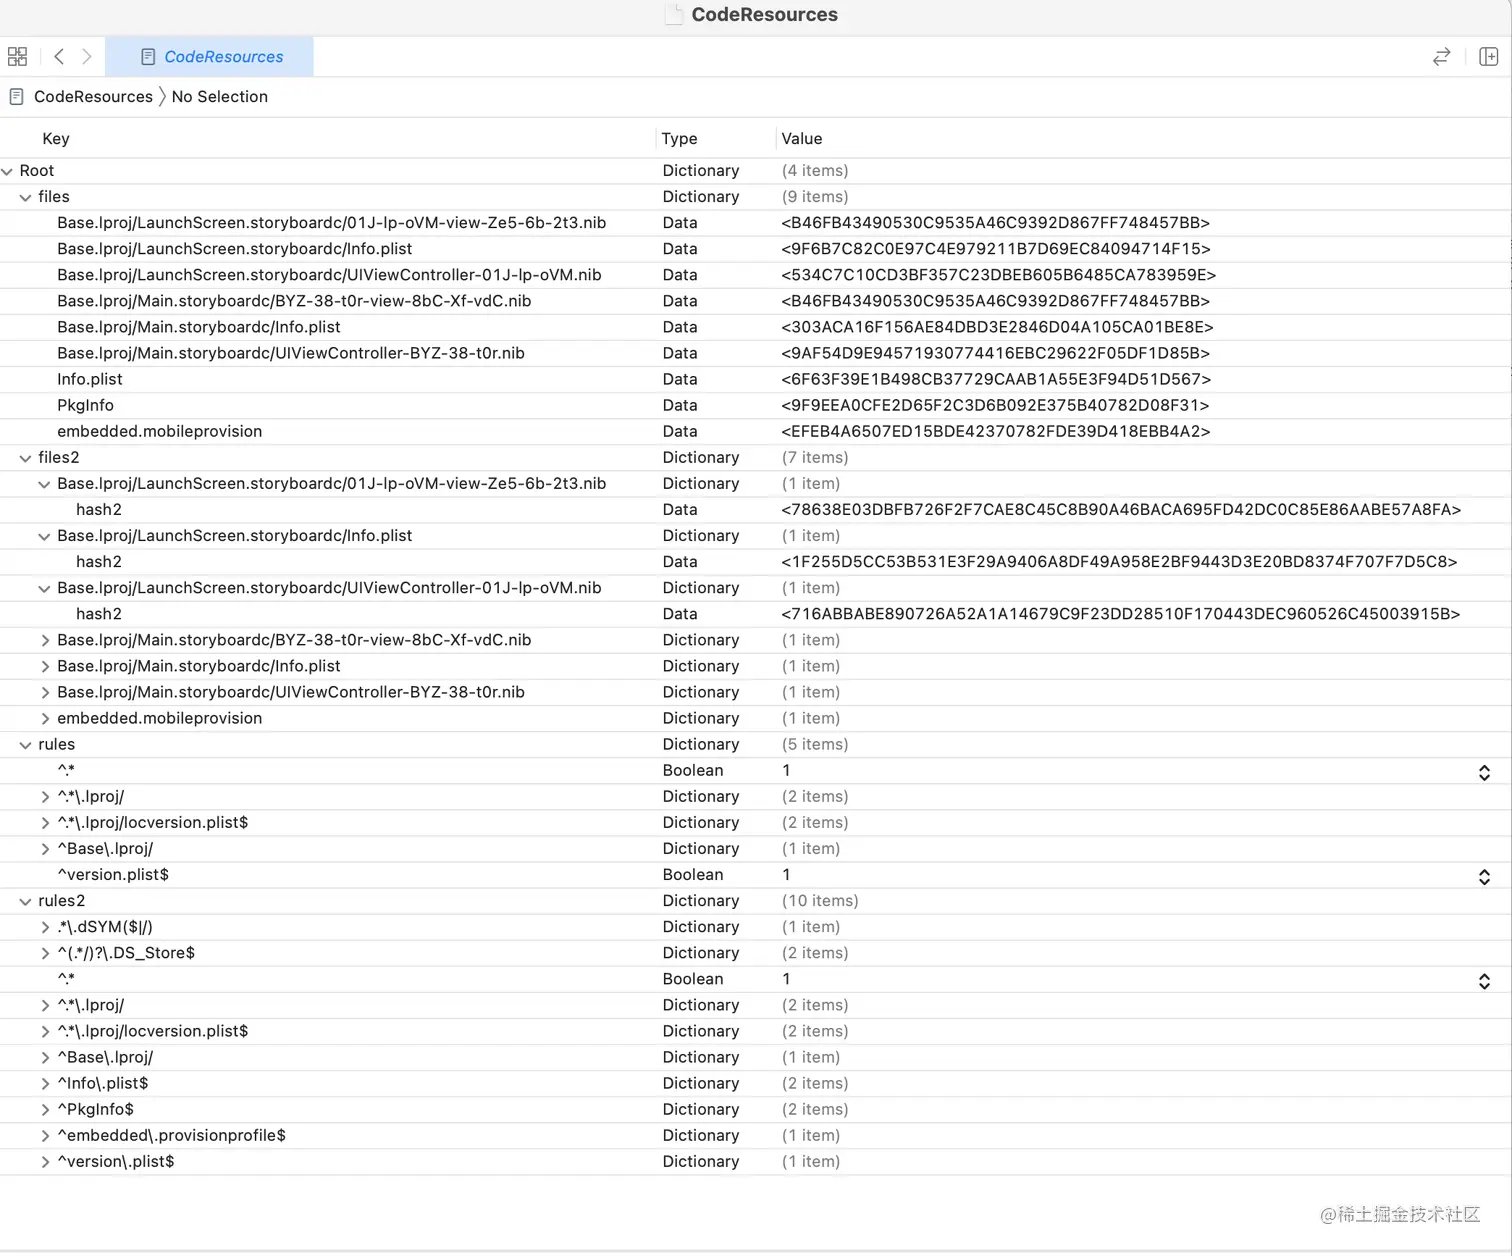Select data value starting with EFEB4A65

pyautogui.click(x=996, y=431)
